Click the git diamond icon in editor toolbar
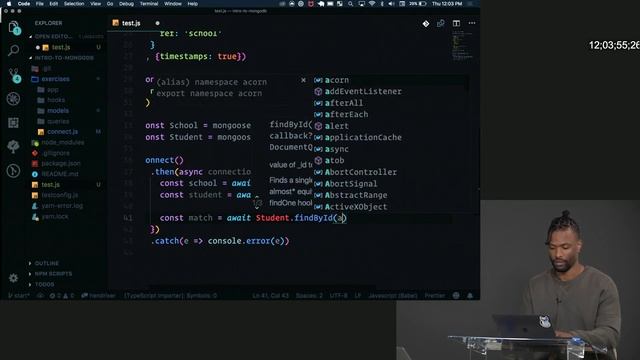 [x=426, y=24]
